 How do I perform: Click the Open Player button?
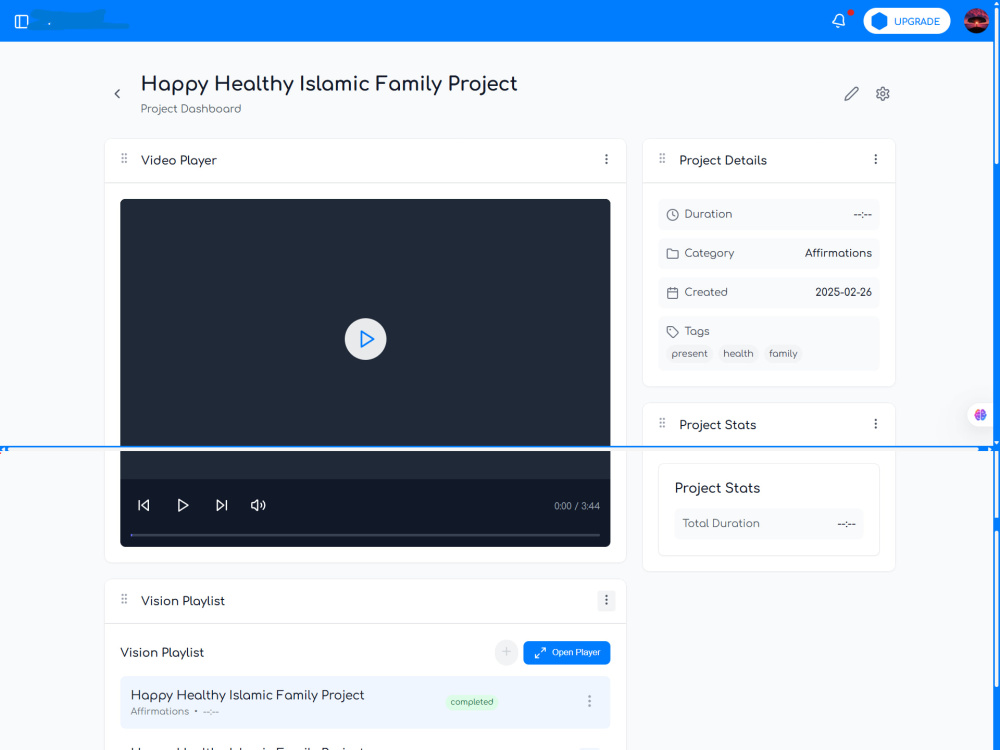(x=566, y=652)
